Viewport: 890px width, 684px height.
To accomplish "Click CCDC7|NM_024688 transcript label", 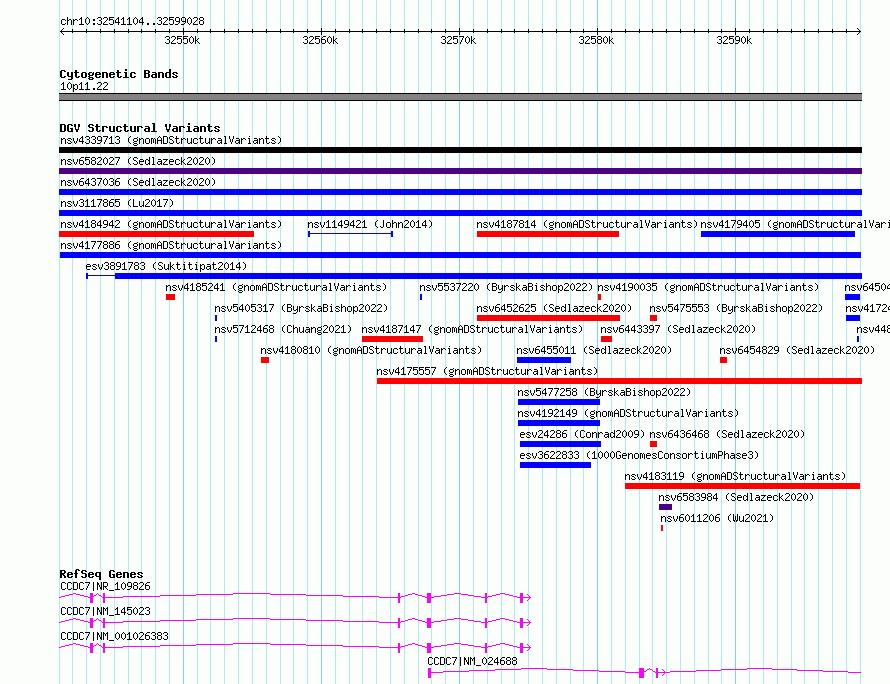I will (472, 661).
